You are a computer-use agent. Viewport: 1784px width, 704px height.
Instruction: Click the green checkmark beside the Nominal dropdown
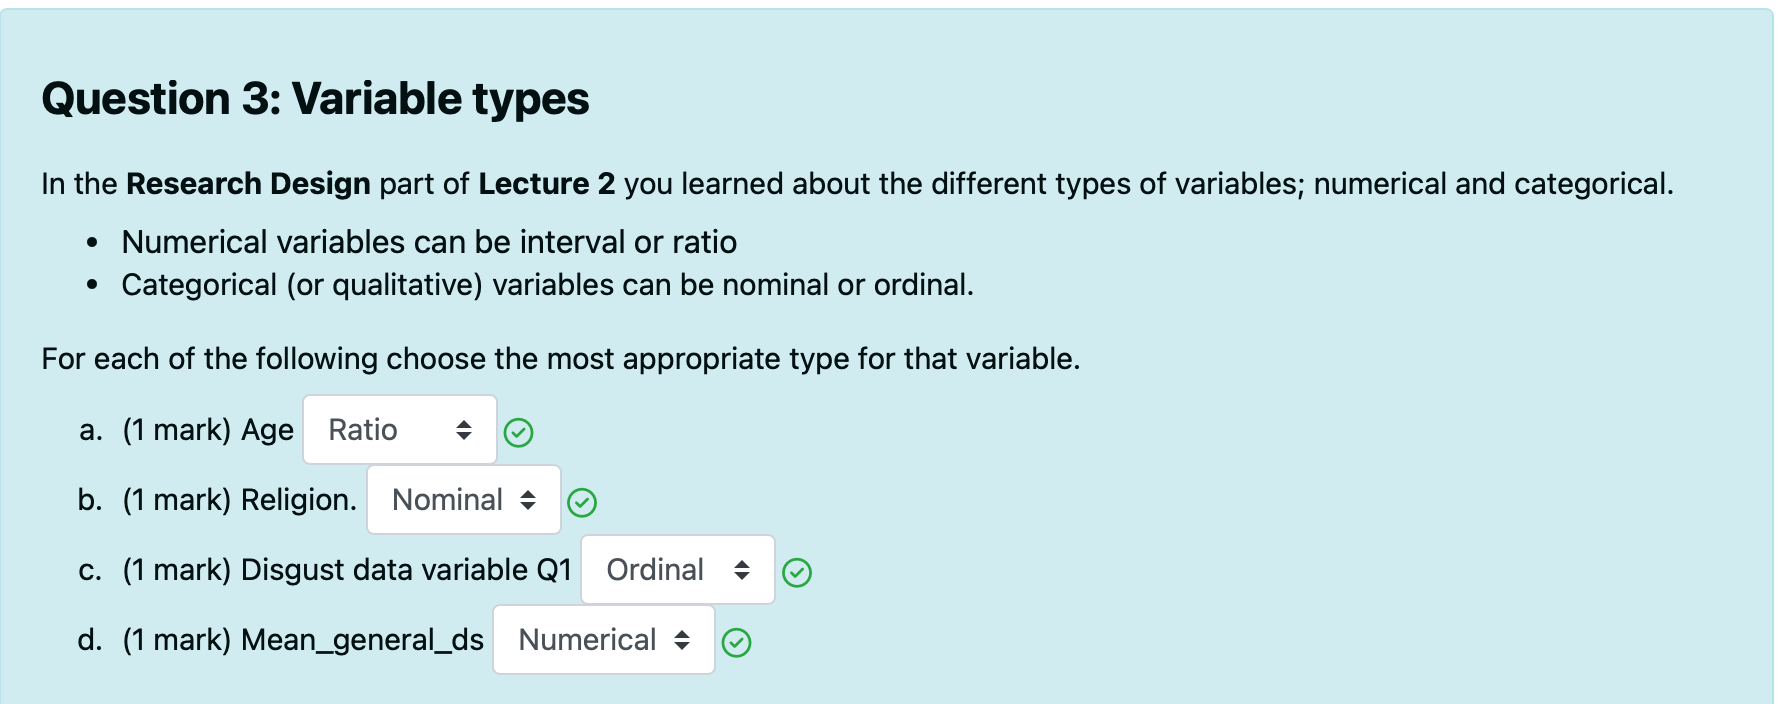coord(582,502)
